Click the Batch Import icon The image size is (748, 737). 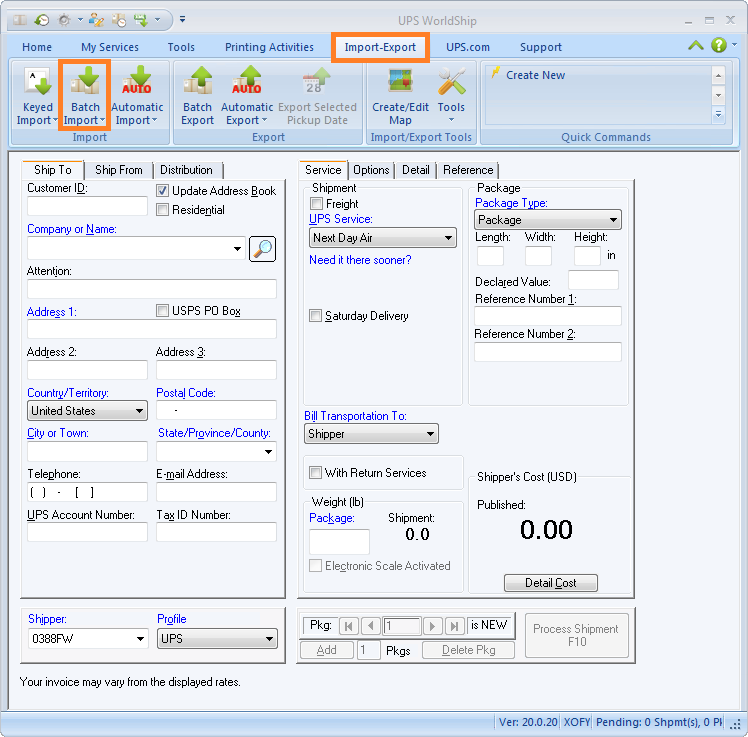point(85,80)
